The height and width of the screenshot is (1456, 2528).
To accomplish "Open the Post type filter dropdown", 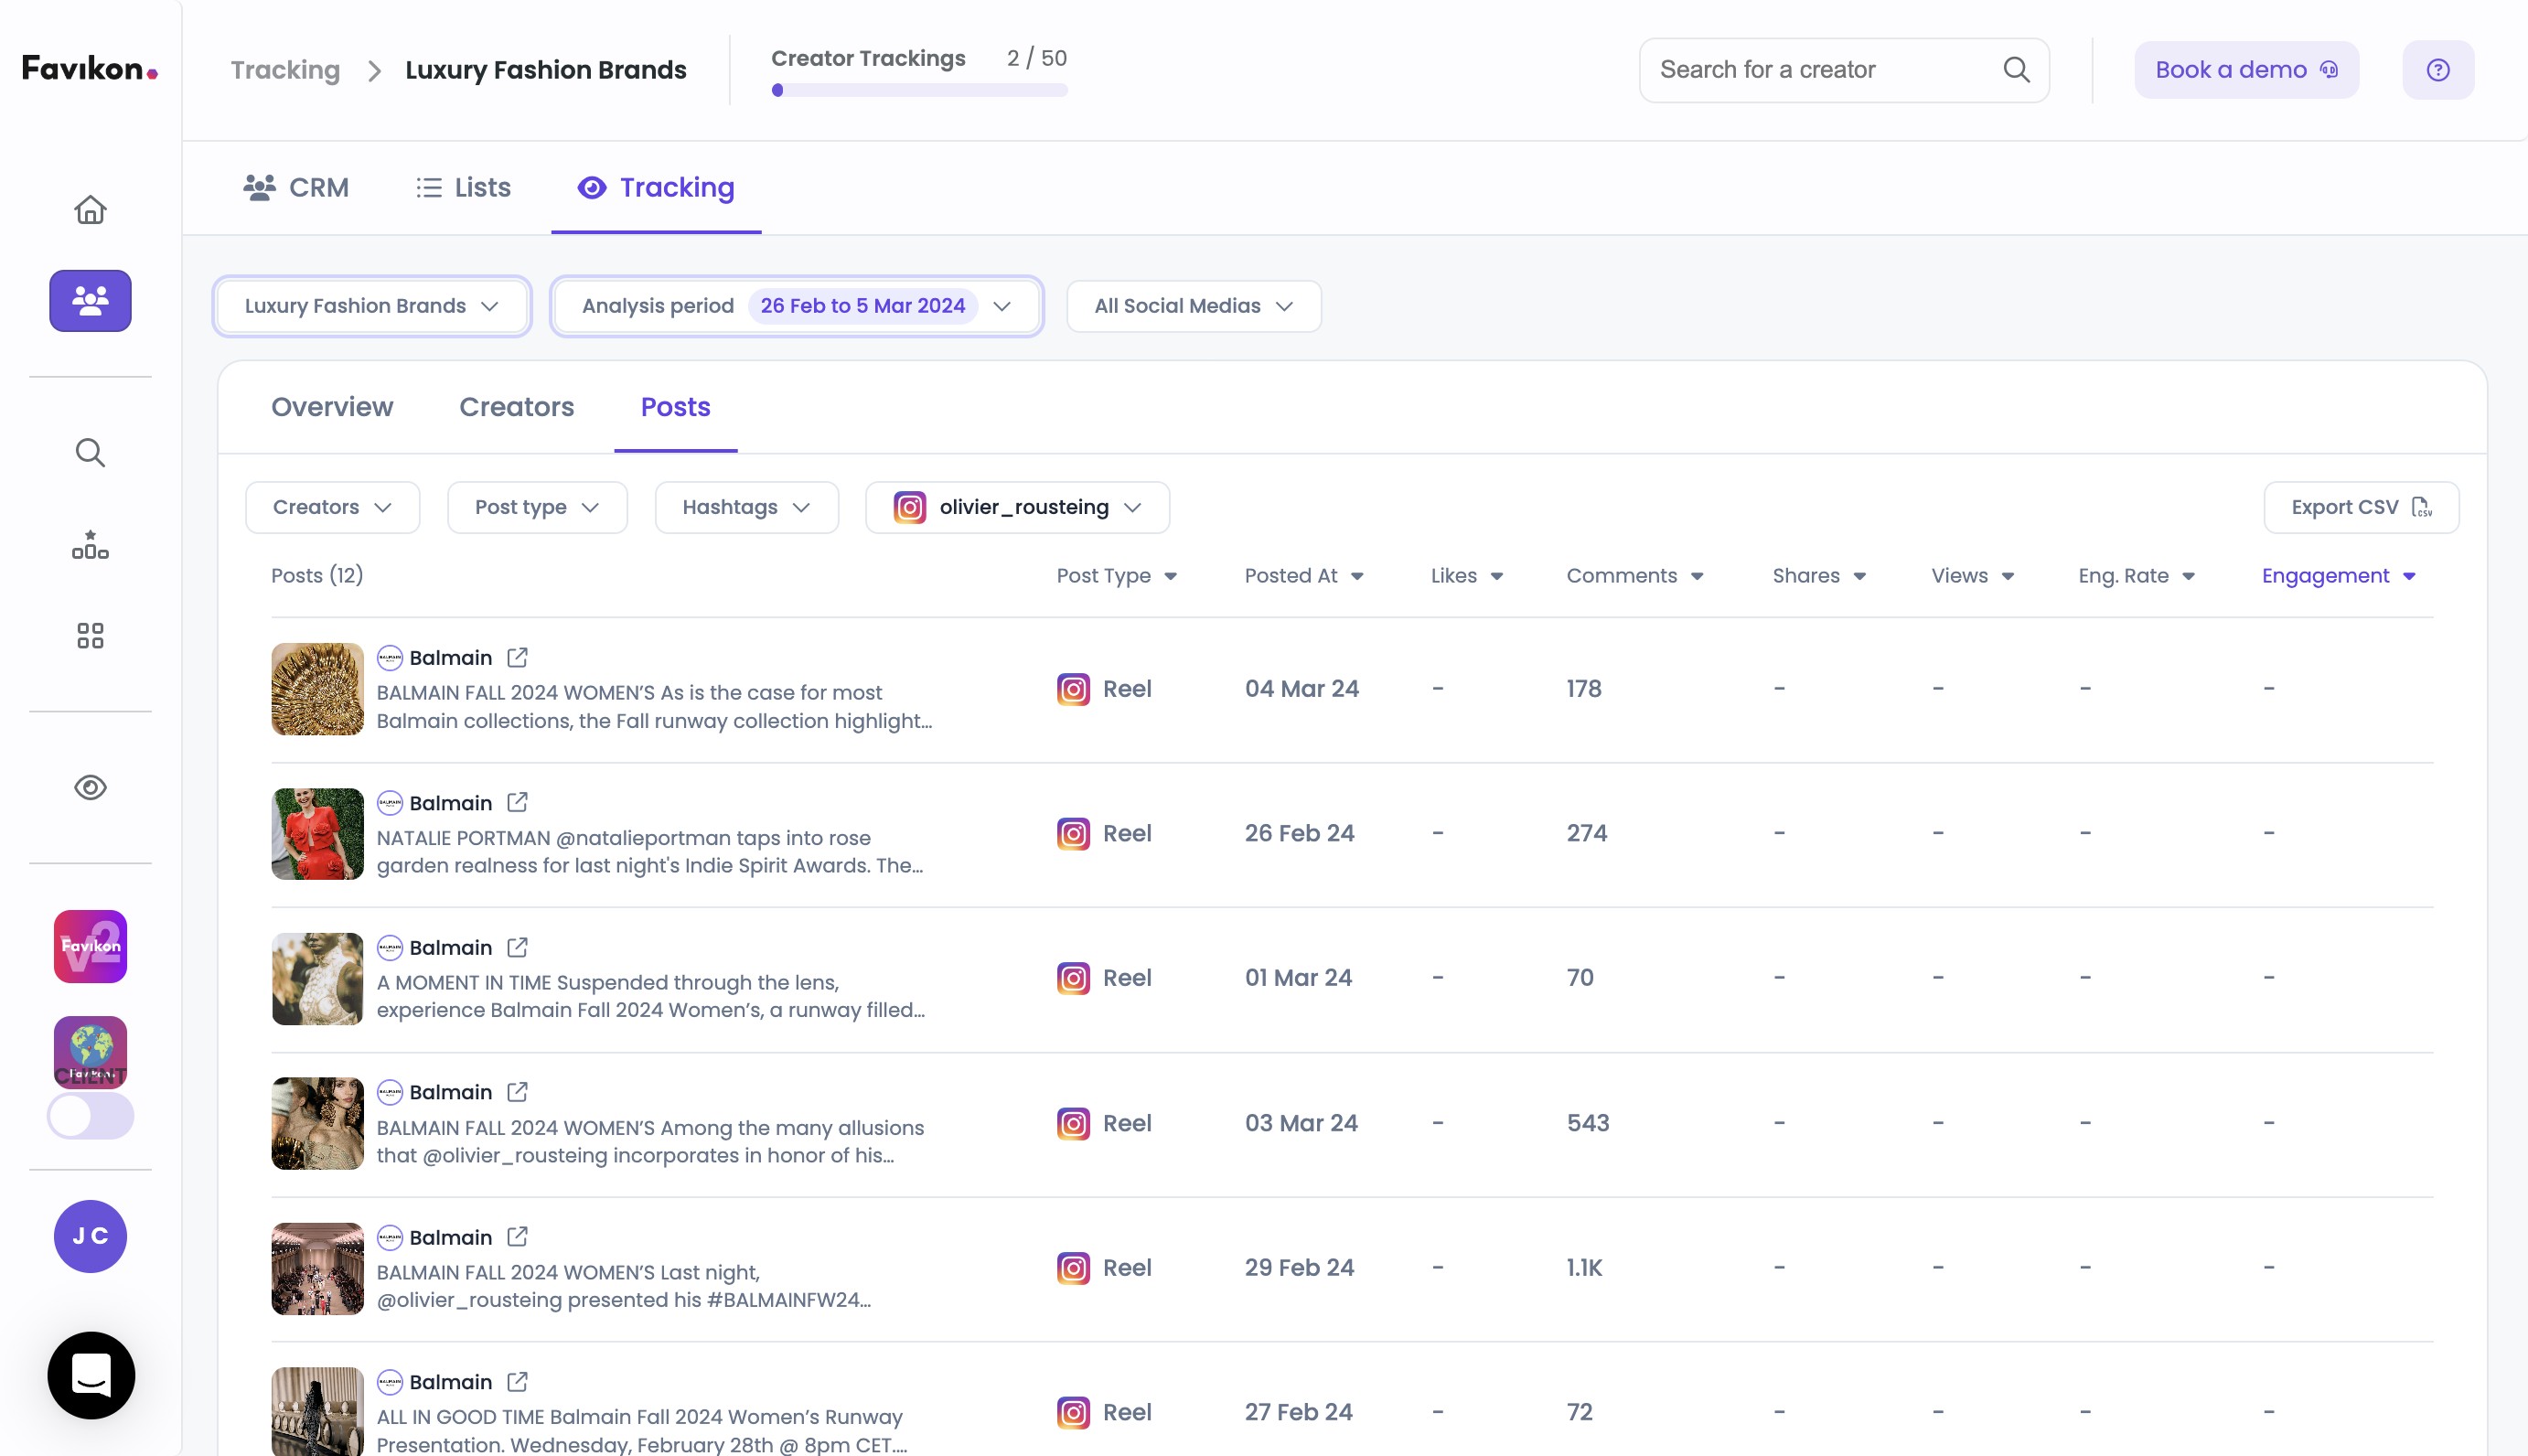I will (536, 507).
